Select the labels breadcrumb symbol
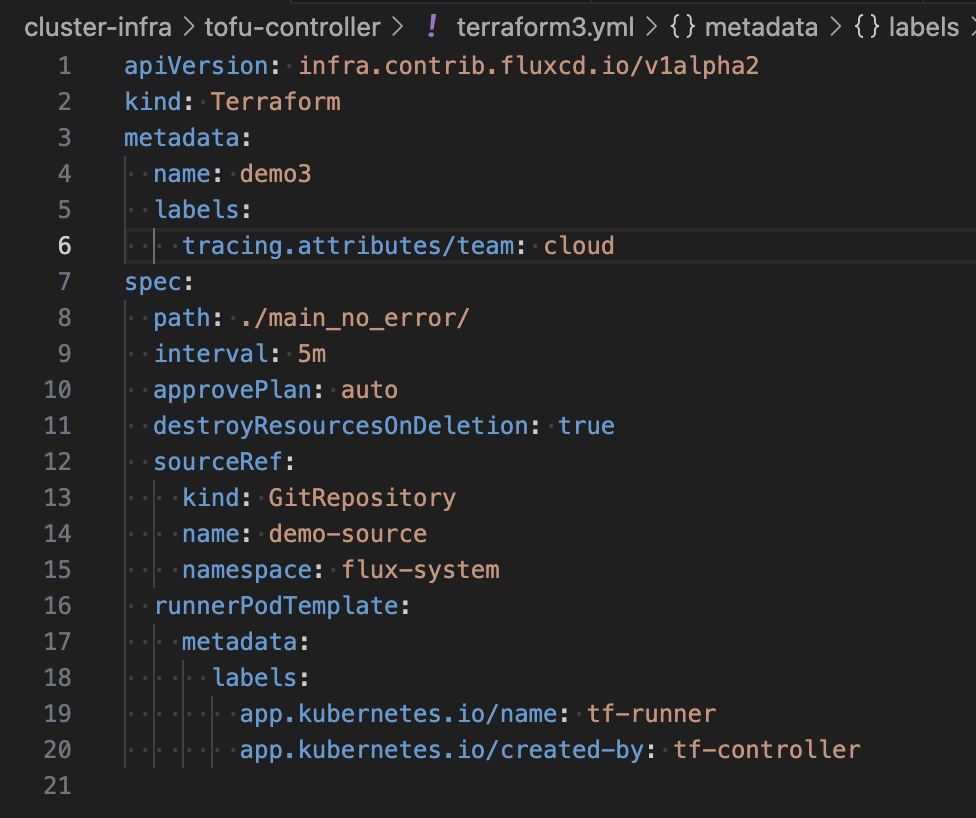 click(x=924, y=27)
